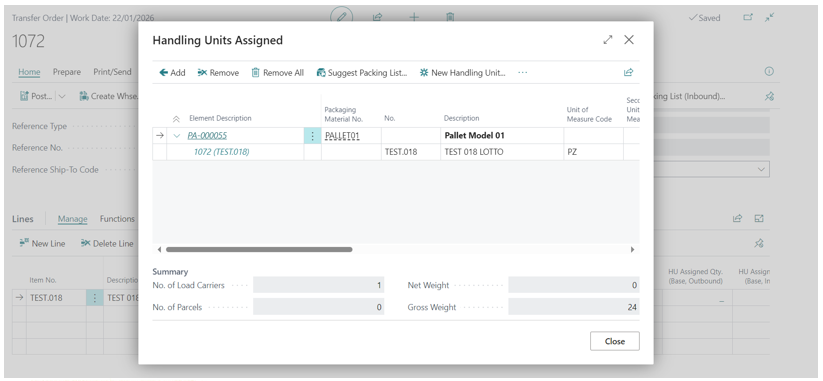
Task: Click the Item No. column header
Action: click(43, 280)
